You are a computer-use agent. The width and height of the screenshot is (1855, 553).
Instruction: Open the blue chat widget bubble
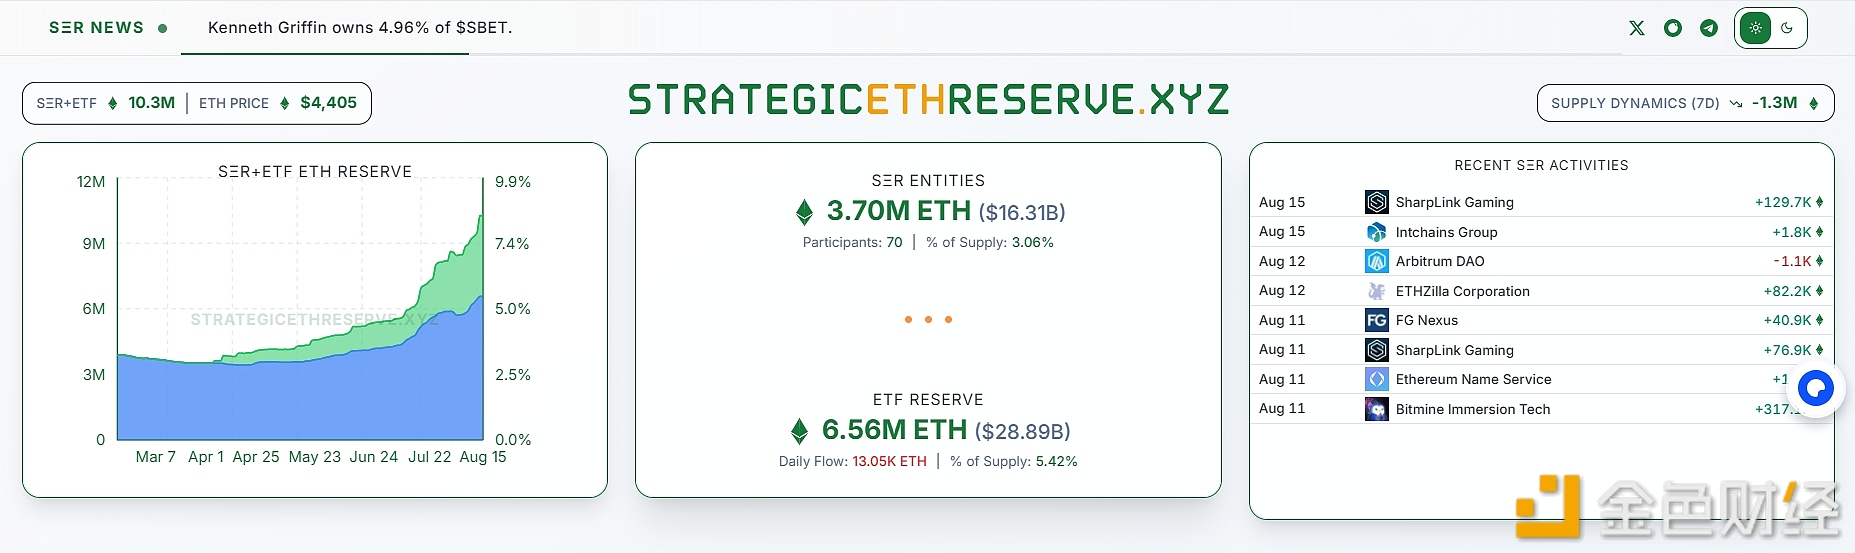pyautogui.click(x=1816, y=387)
